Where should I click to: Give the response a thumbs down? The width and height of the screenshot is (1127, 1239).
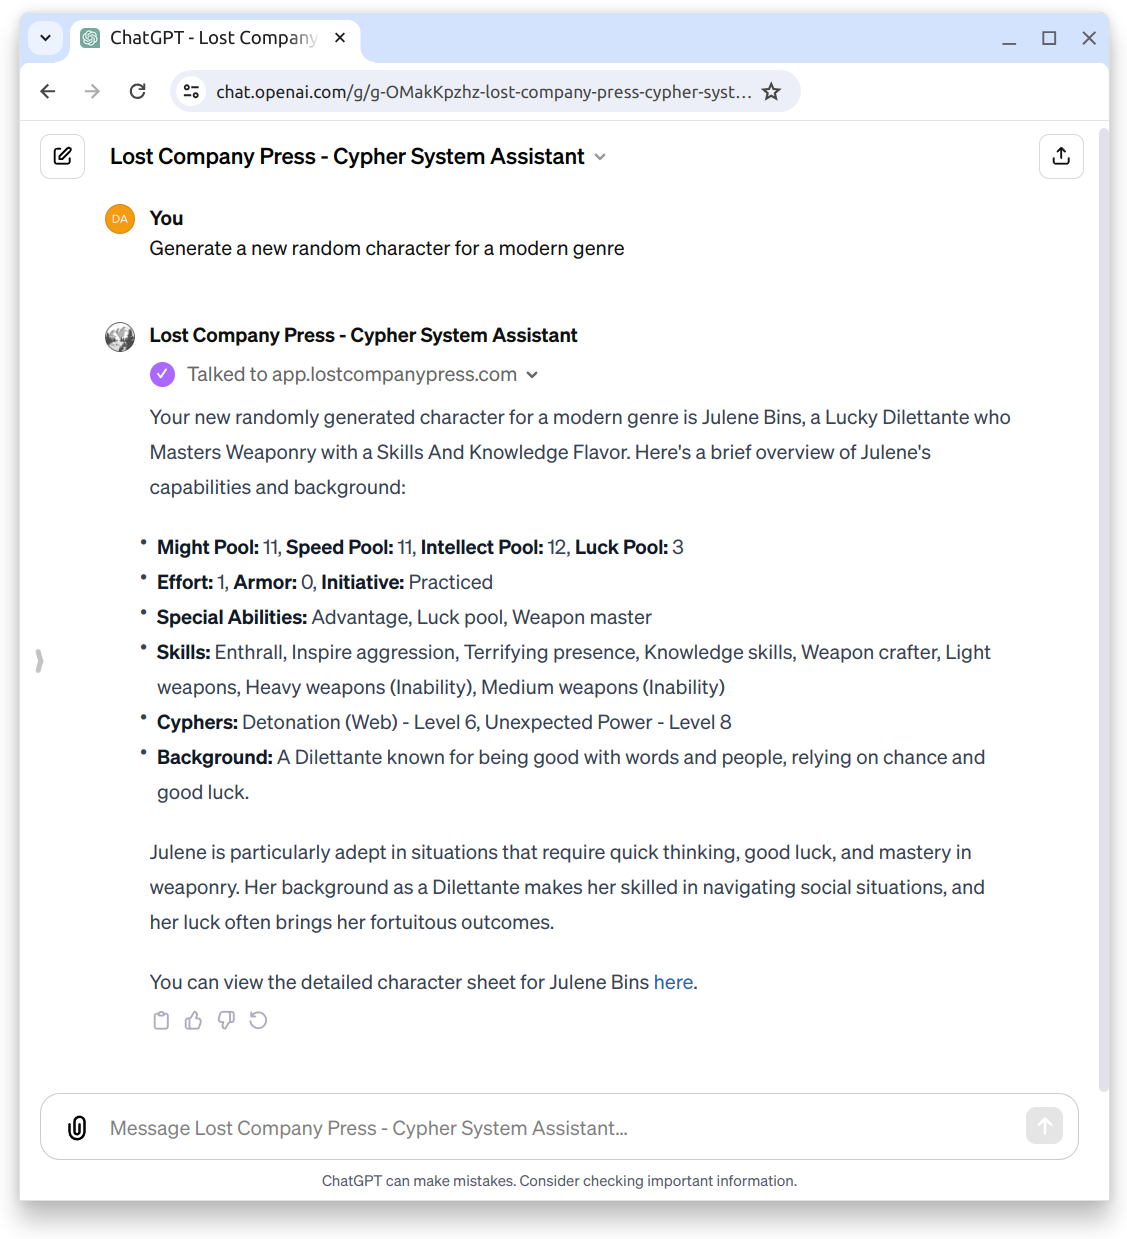[x=226, y=1020]
